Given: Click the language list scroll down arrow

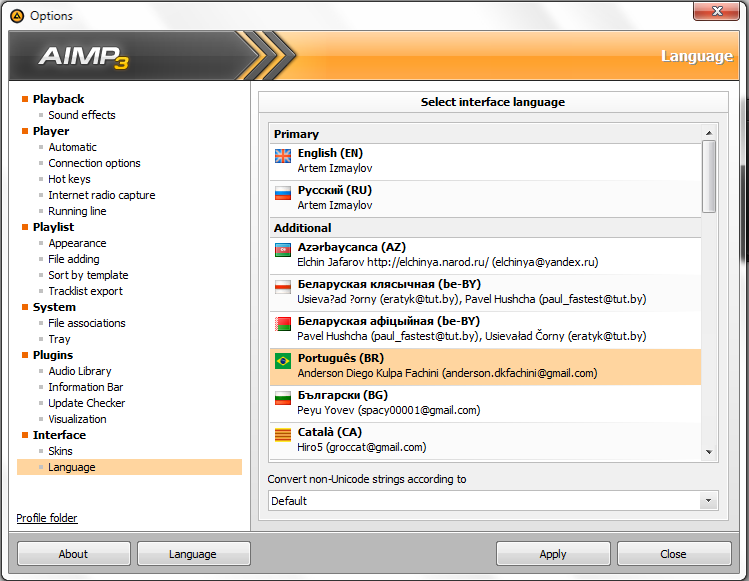Looking at the screenshot, I should [709, 452].
